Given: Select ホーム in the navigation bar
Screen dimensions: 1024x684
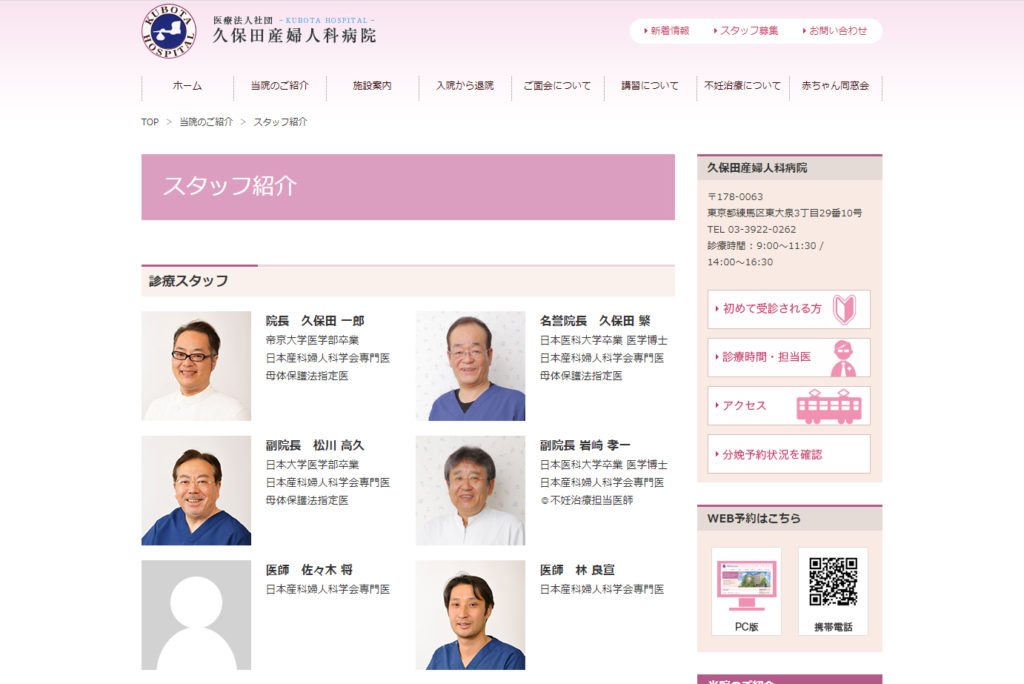Looking at the screenshot, I should click(187, 86).
